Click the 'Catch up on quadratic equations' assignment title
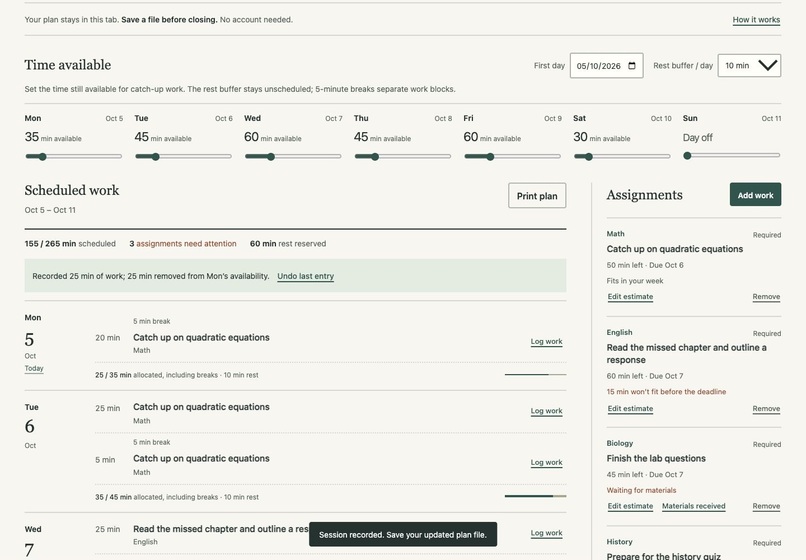The width and height of the screenshot is (806, 560). (674, 249)
